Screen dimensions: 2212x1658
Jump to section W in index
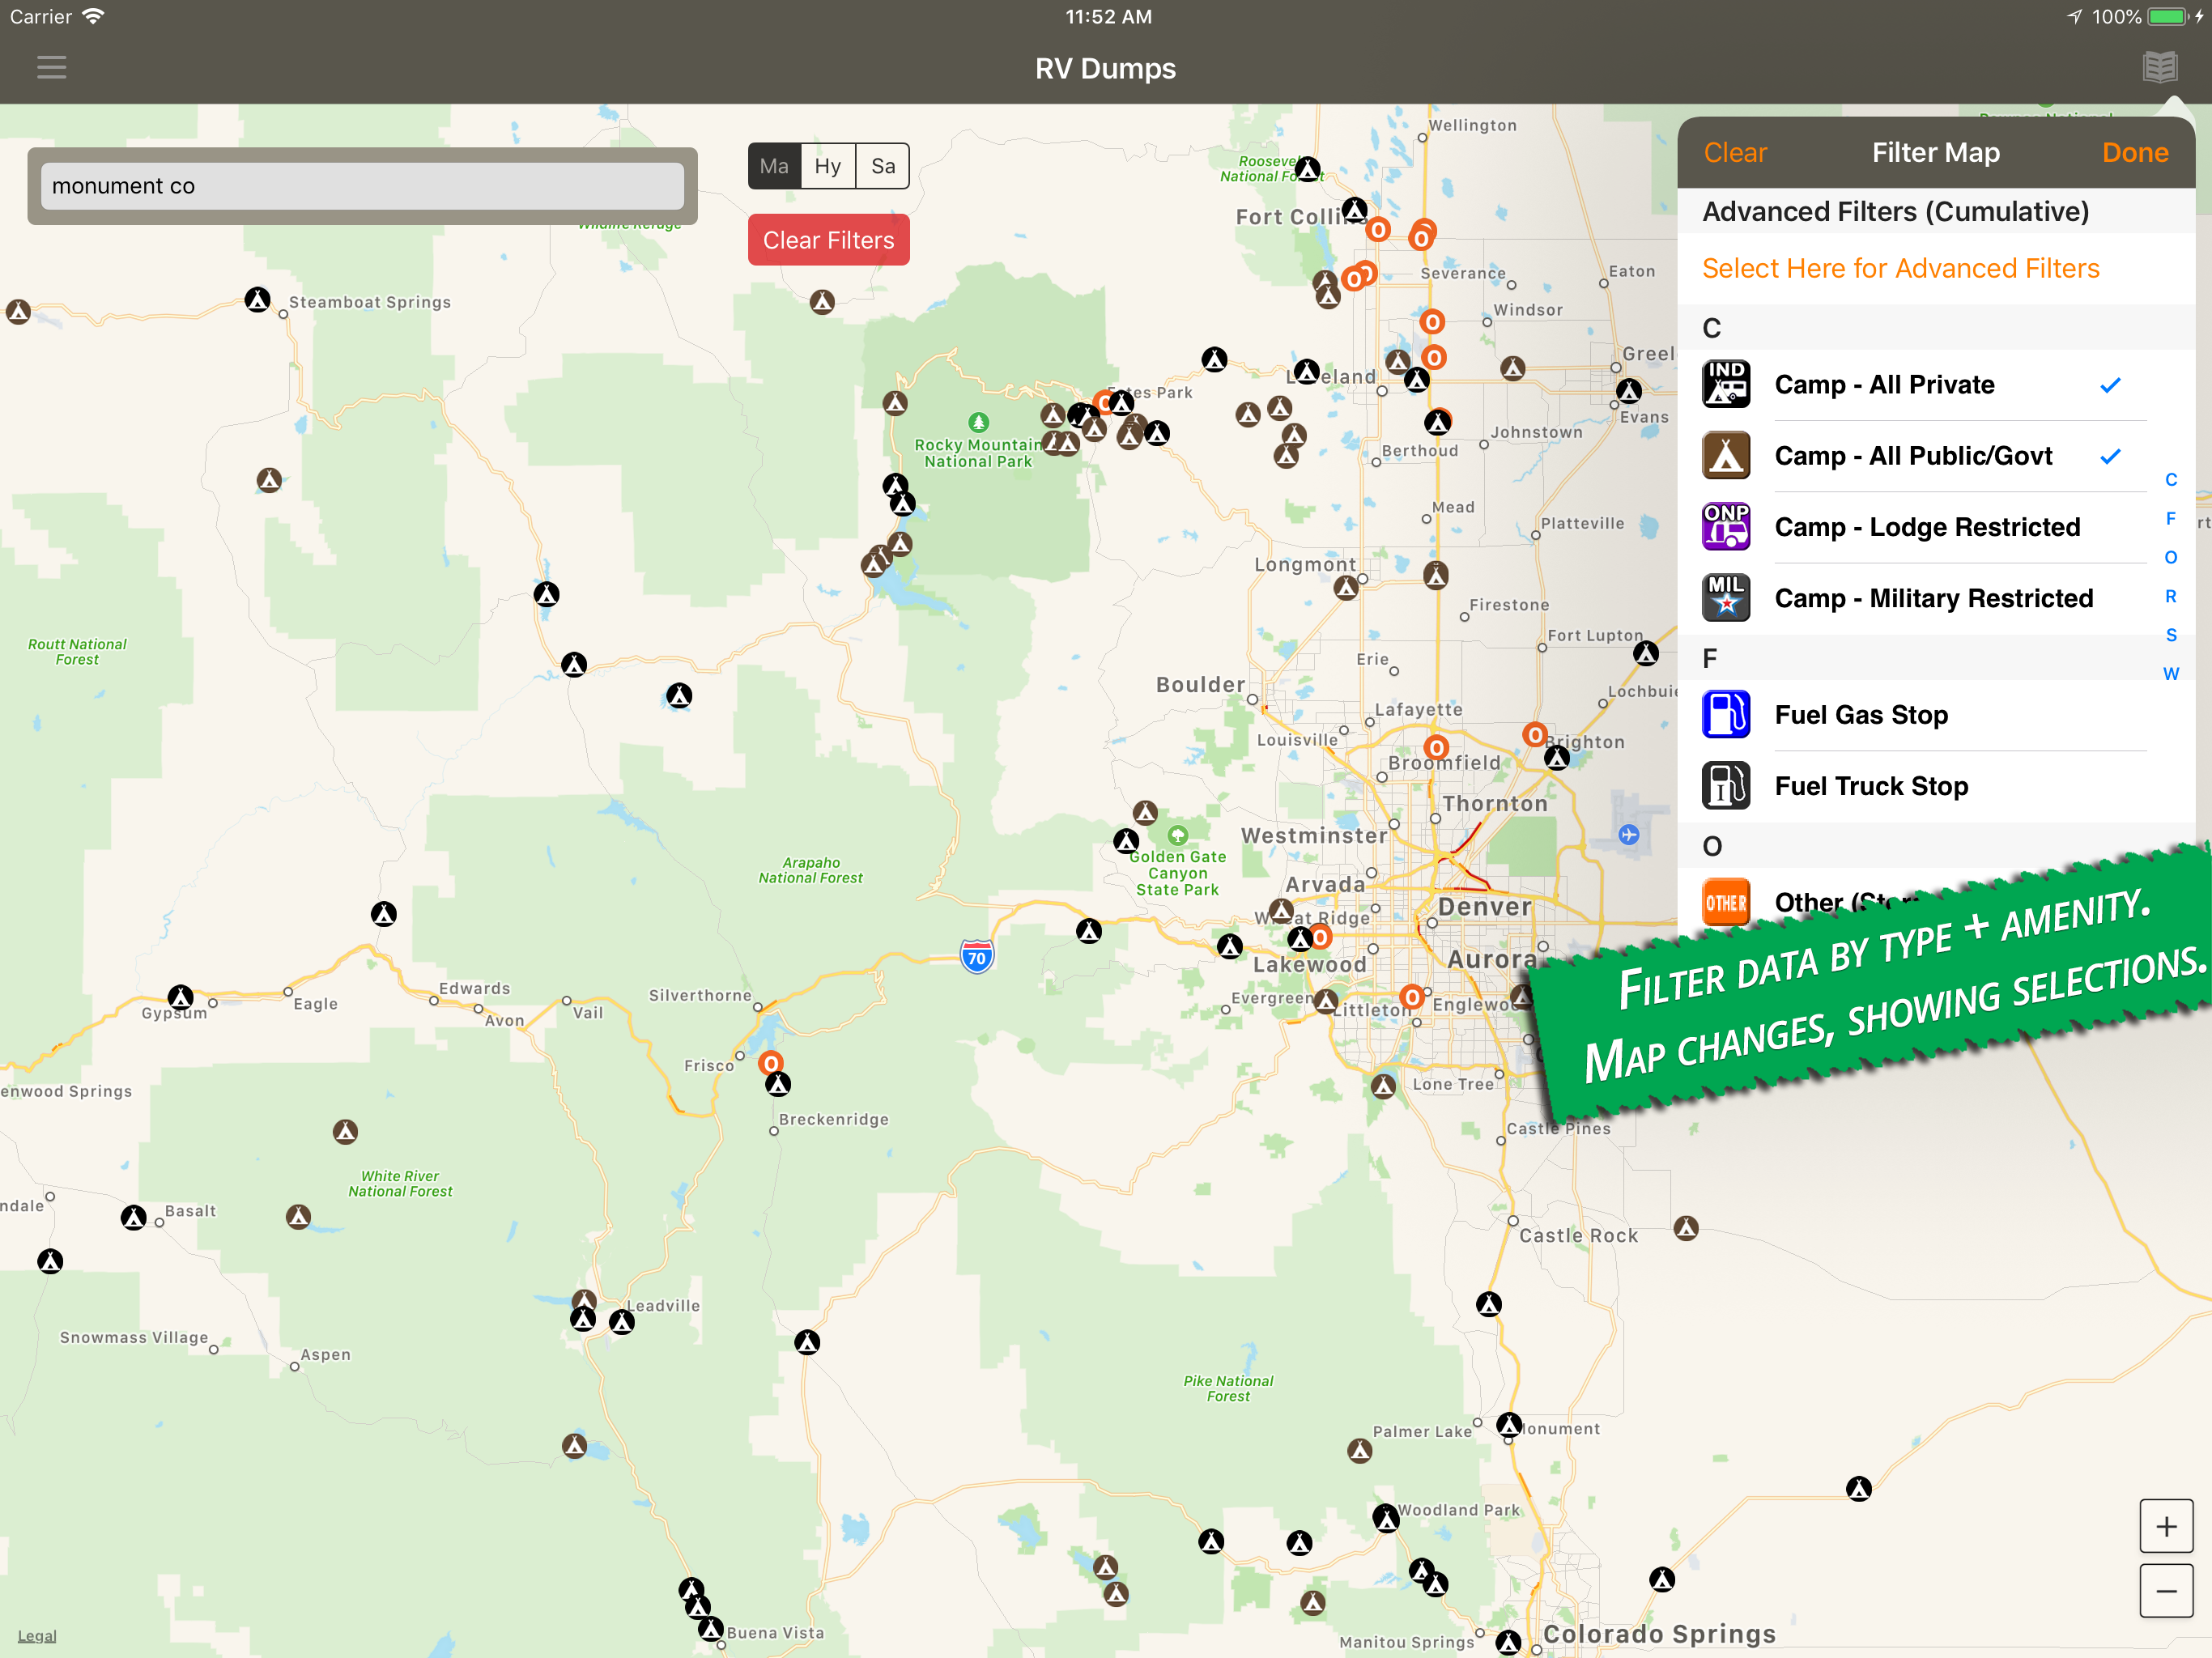coord(2170,674)
